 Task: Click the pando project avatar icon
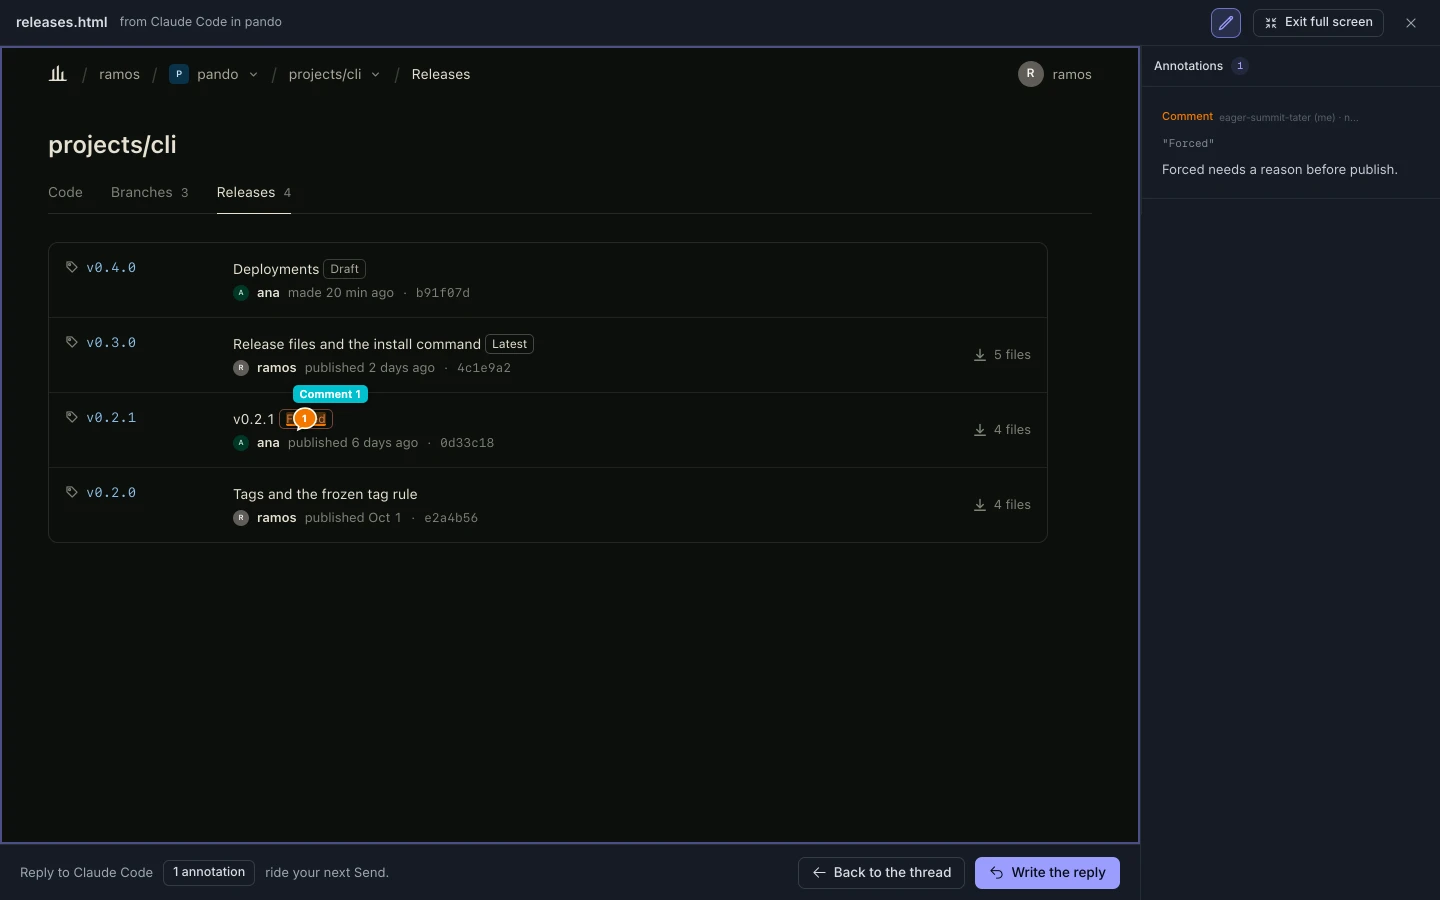point(179,74)
